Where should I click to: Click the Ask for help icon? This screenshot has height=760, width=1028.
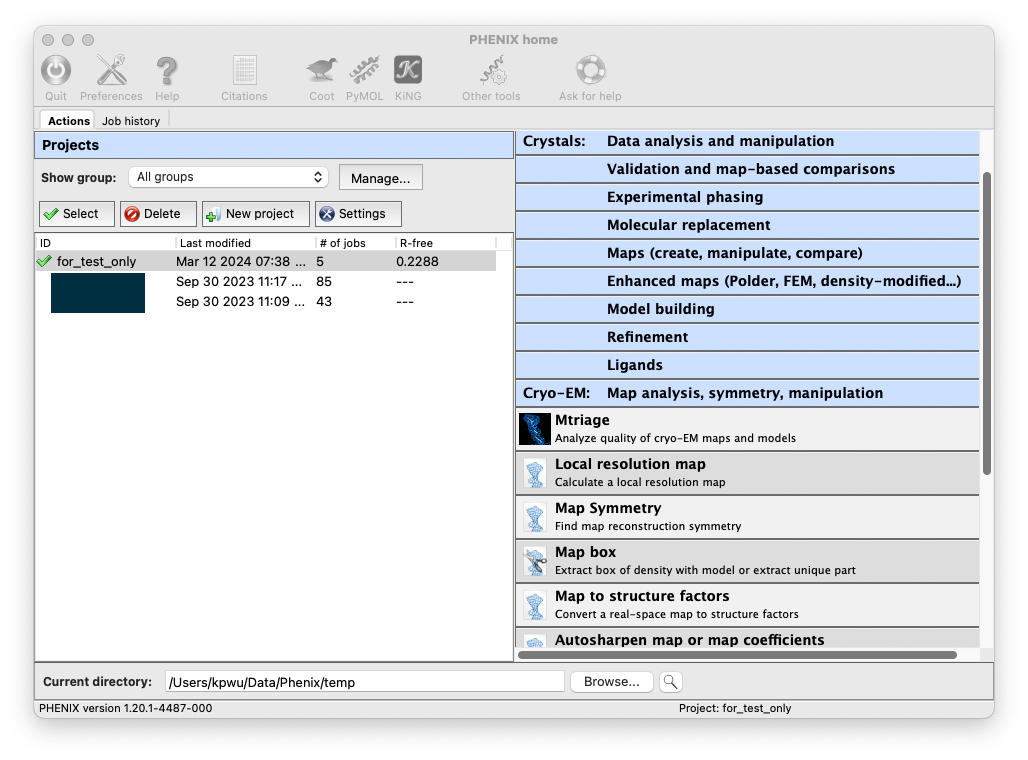point(590,75)
